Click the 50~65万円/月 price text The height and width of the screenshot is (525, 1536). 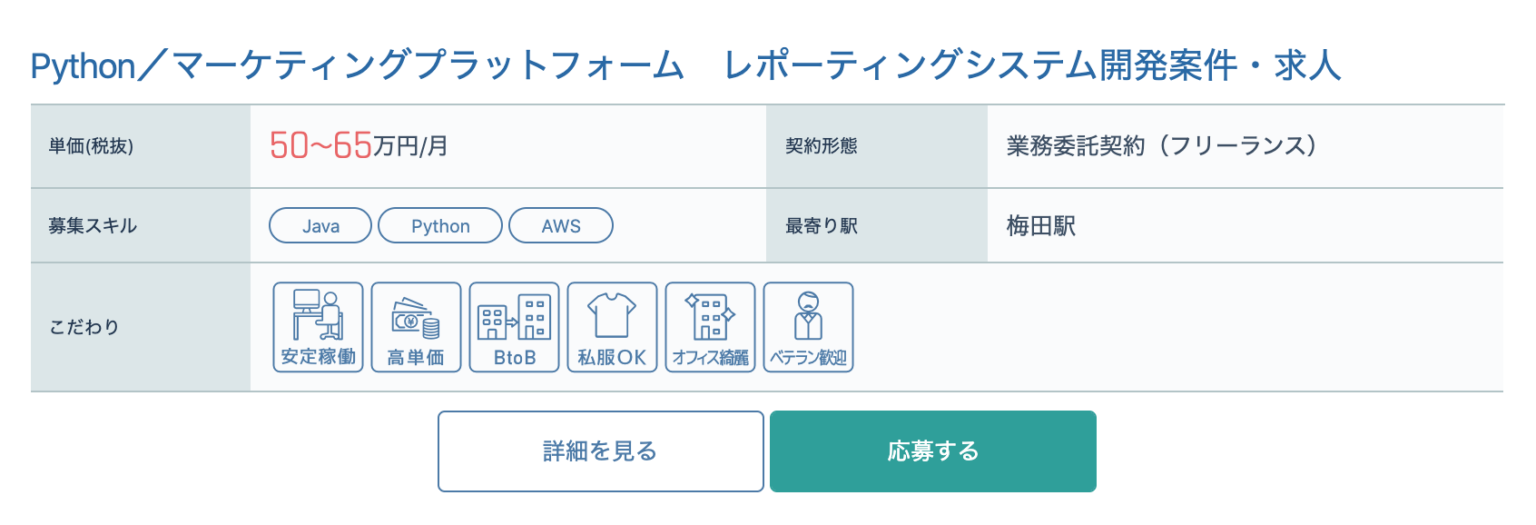(359, 146)
